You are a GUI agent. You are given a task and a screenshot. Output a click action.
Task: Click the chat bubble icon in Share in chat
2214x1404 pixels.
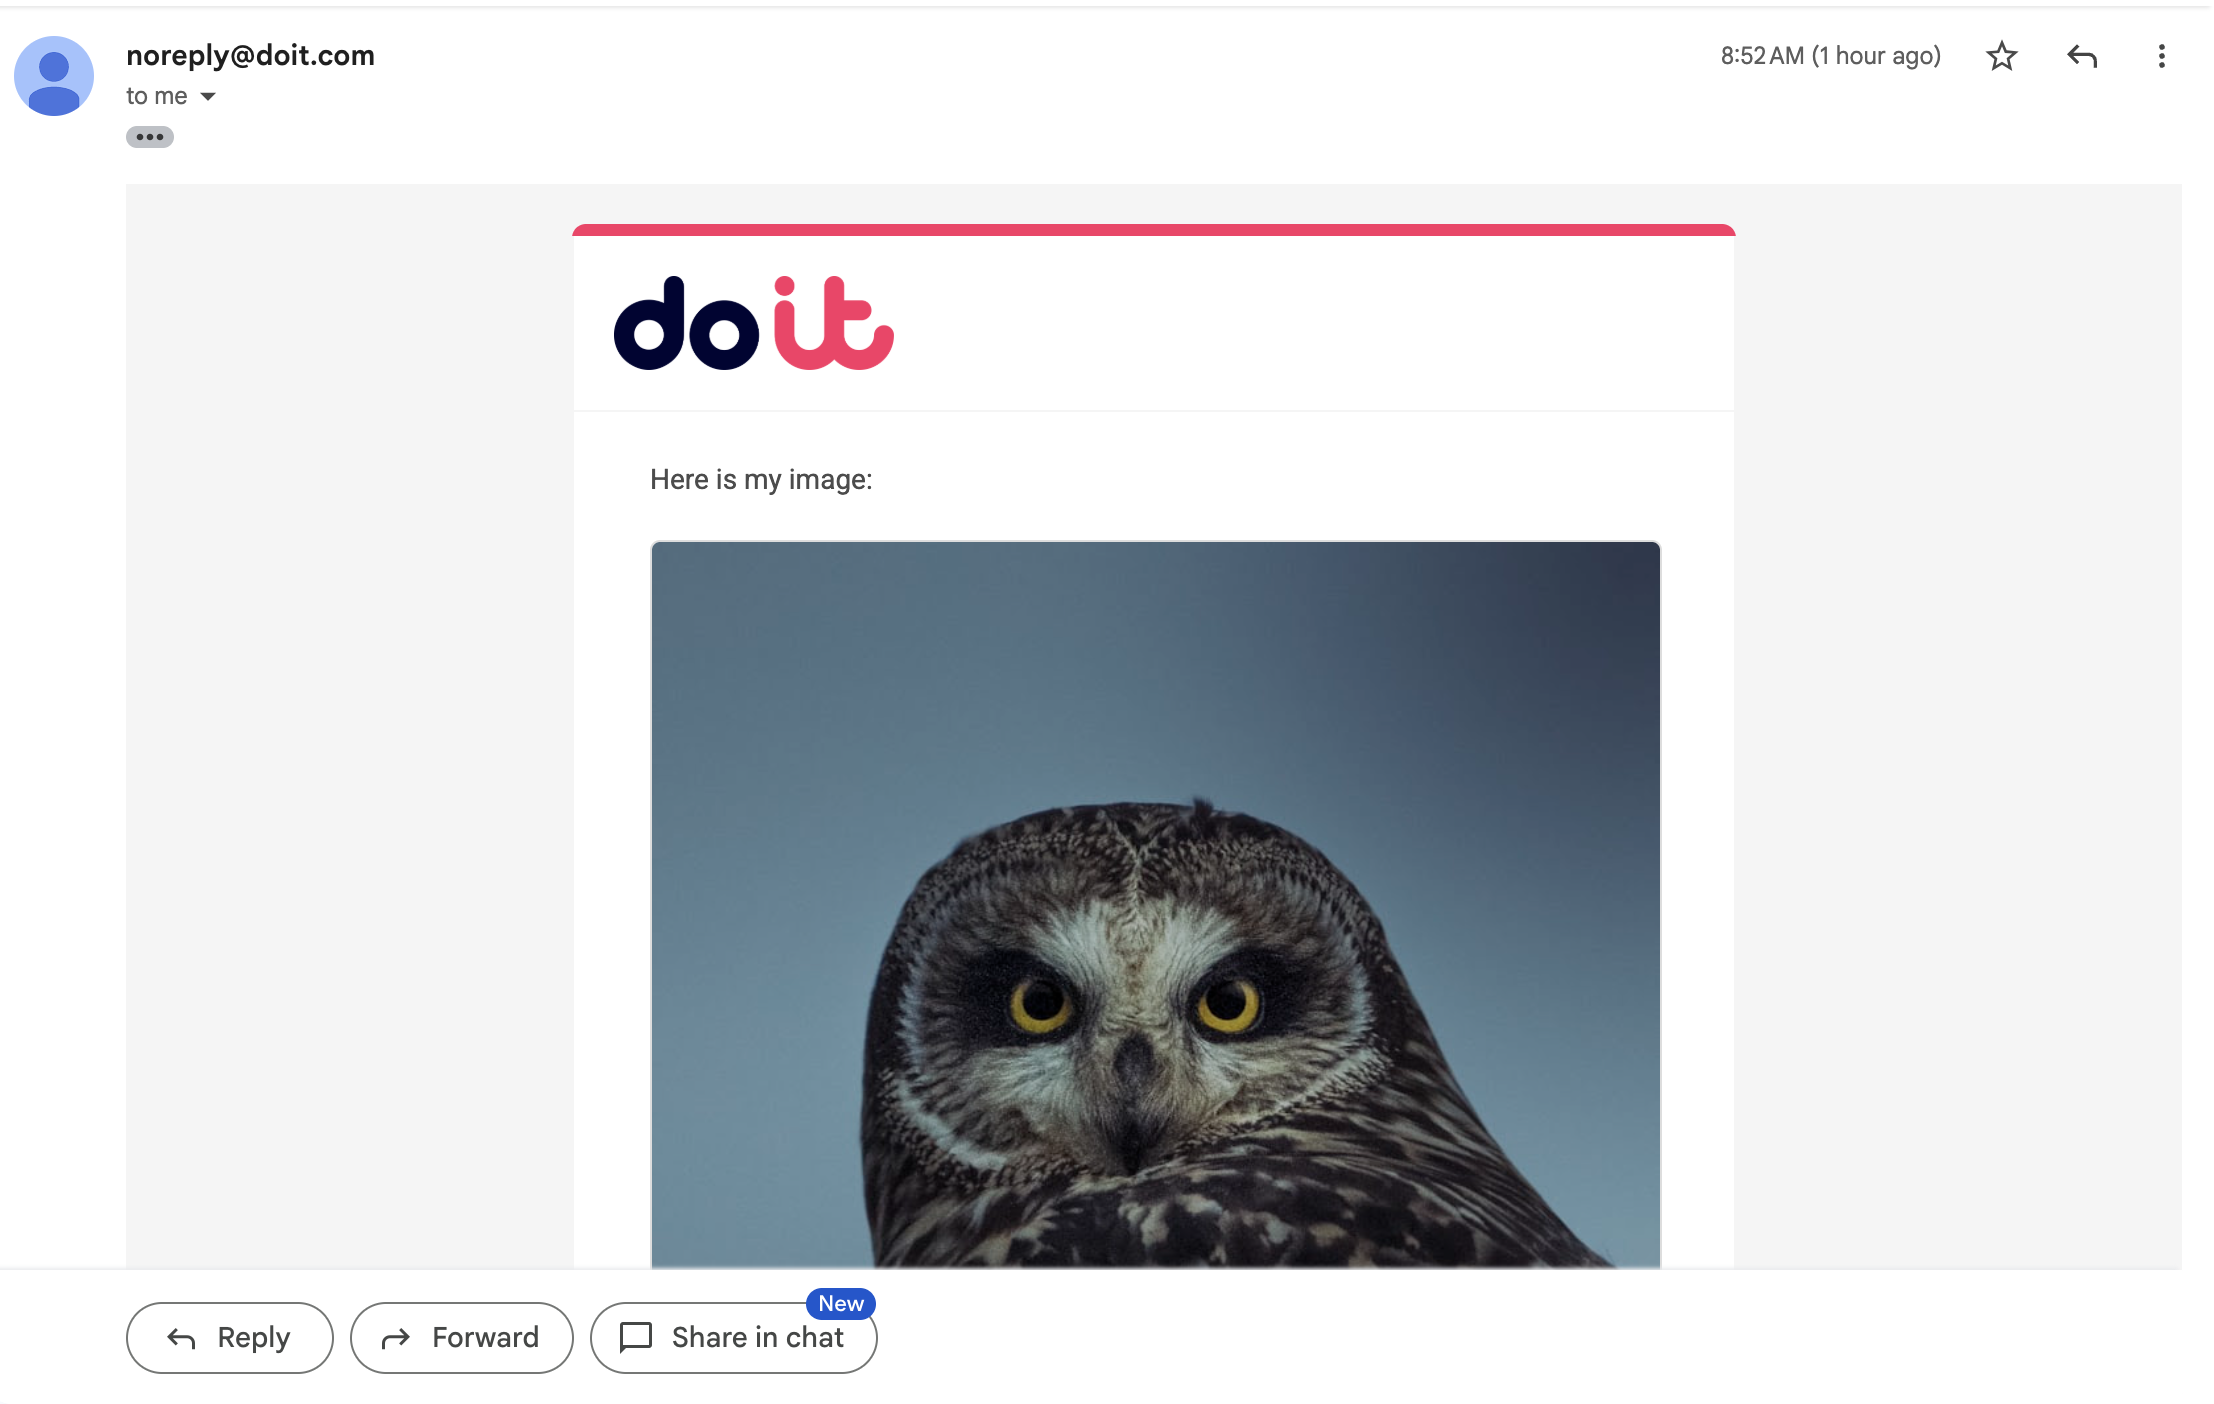[636, 1337]
